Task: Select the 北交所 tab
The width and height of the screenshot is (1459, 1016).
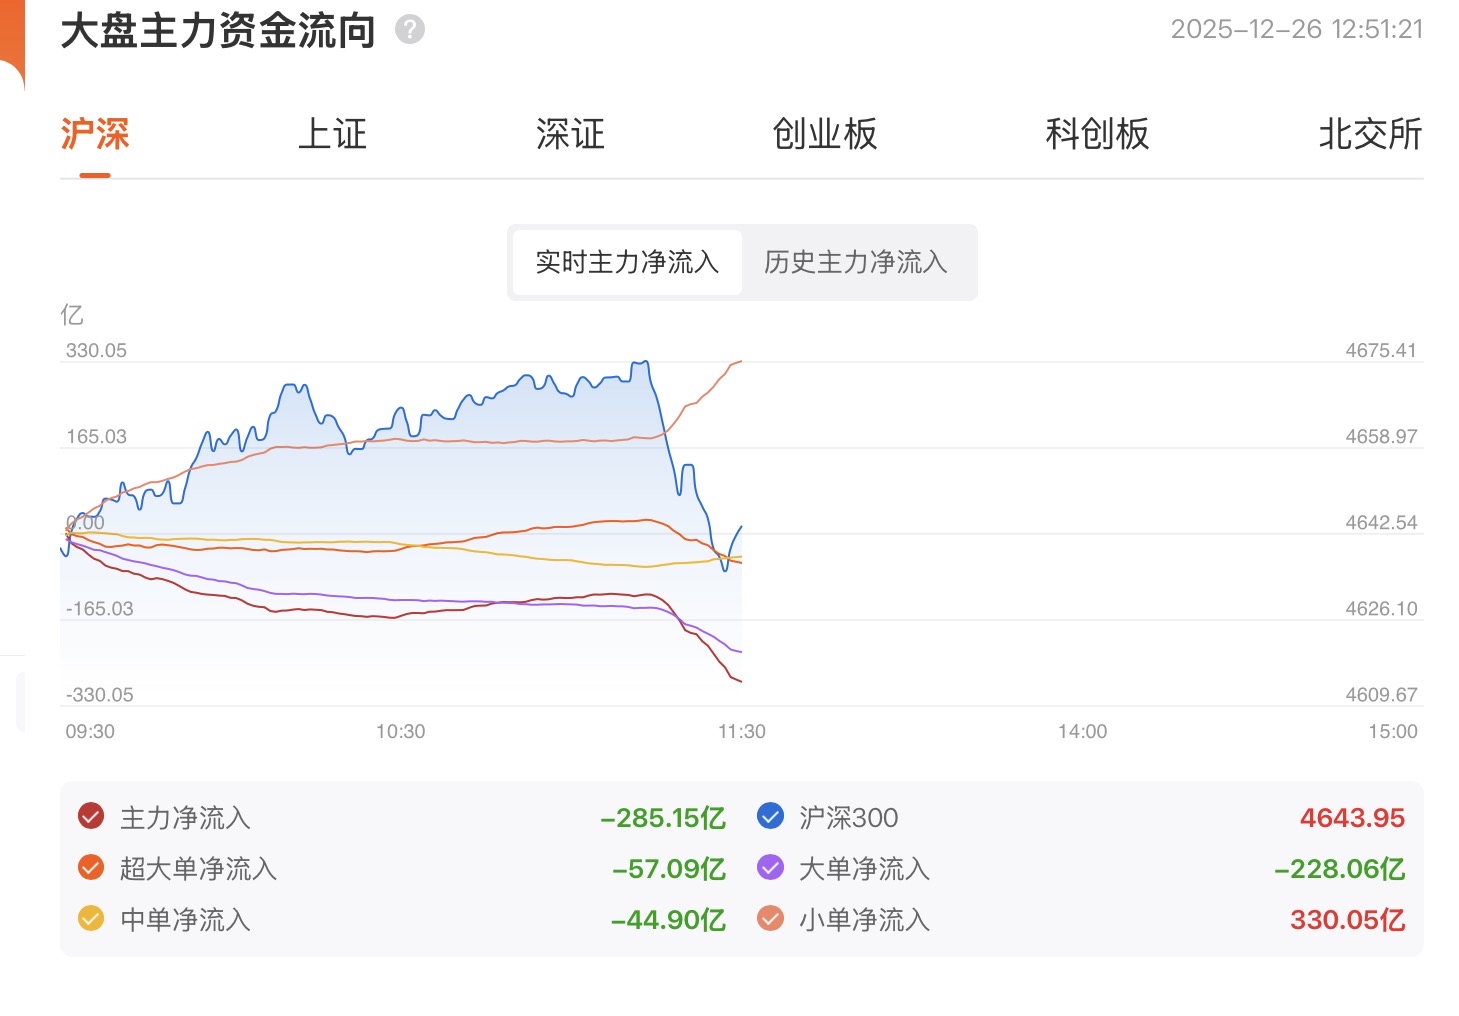Action: (1370, 134)
